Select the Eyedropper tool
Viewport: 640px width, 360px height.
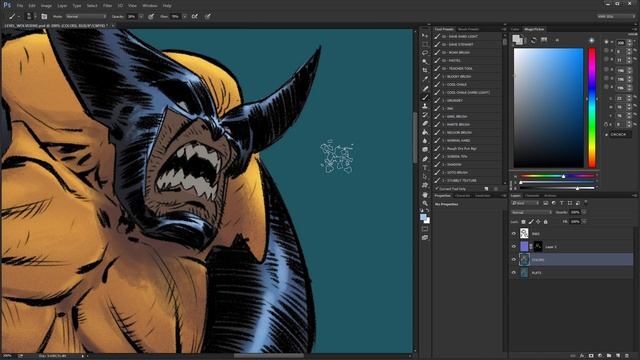[425, 79]
